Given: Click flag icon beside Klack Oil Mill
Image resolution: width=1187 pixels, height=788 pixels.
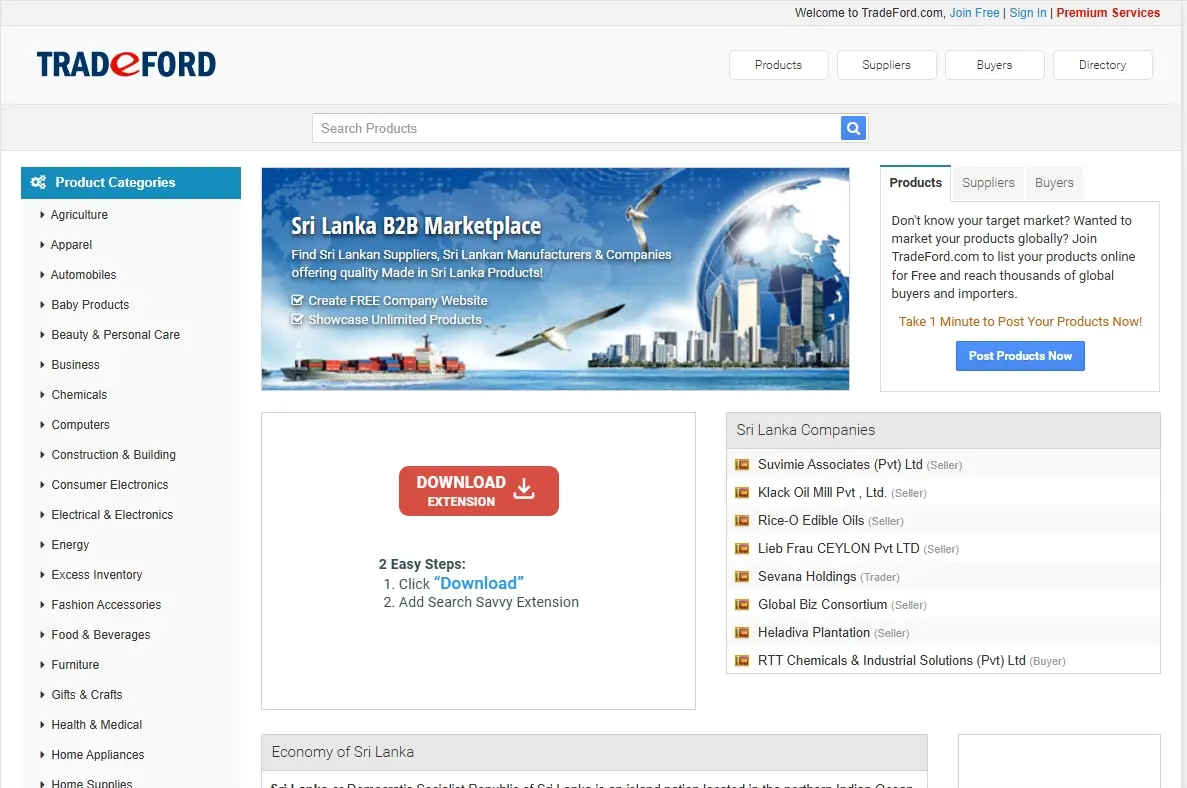Looking at the screenshot, I should 742,493.
